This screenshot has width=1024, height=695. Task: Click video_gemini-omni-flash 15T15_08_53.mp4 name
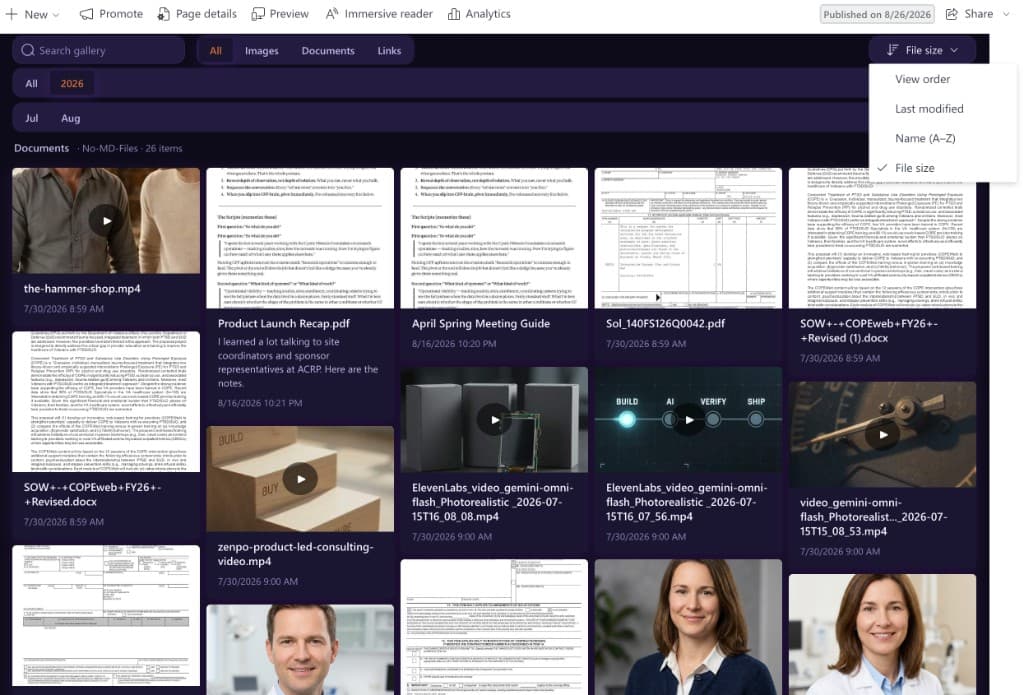coord(874,517)
